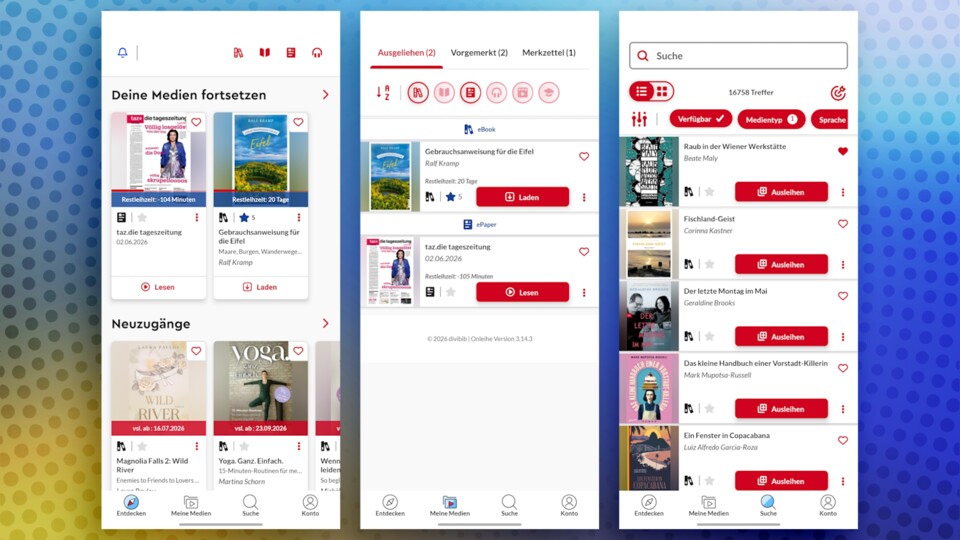Tap red Lesen button for taz ePaper
960x540 pixels.
click(522, 292)
